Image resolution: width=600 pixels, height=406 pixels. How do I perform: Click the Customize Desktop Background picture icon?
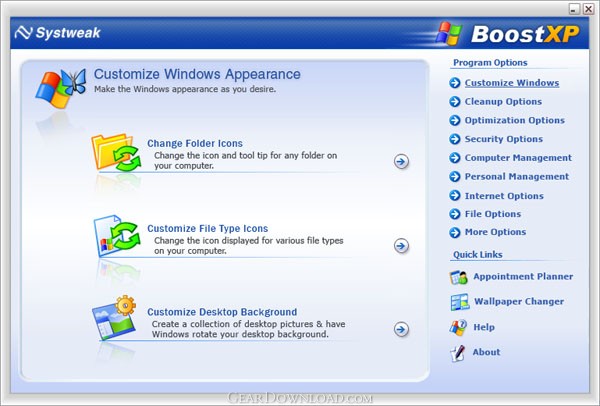point(114,318)
